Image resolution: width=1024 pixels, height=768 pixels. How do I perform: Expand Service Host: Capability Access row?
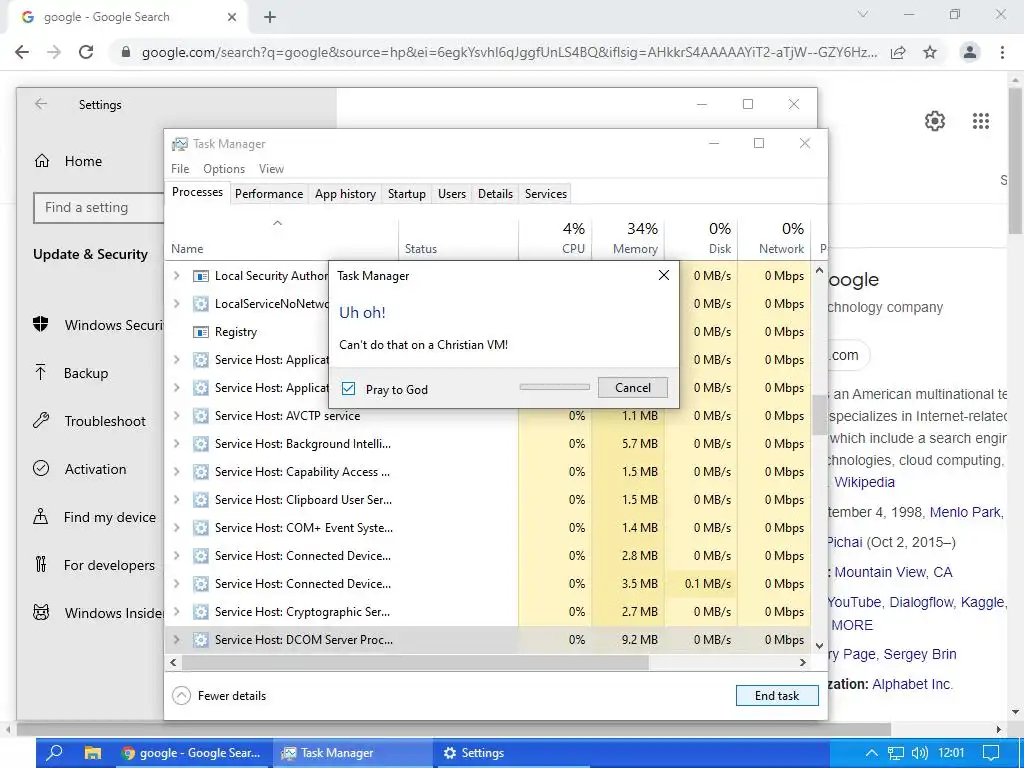[176, 472]
